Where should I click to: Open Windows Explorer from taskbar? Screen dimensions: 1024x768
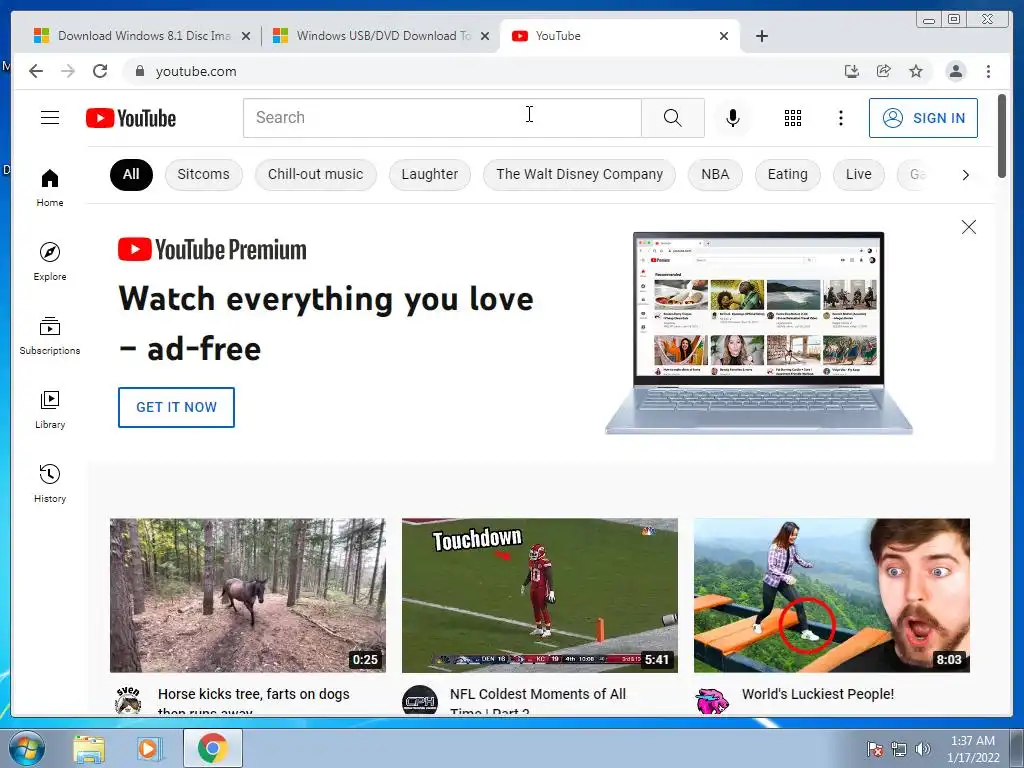pos(89,748)
